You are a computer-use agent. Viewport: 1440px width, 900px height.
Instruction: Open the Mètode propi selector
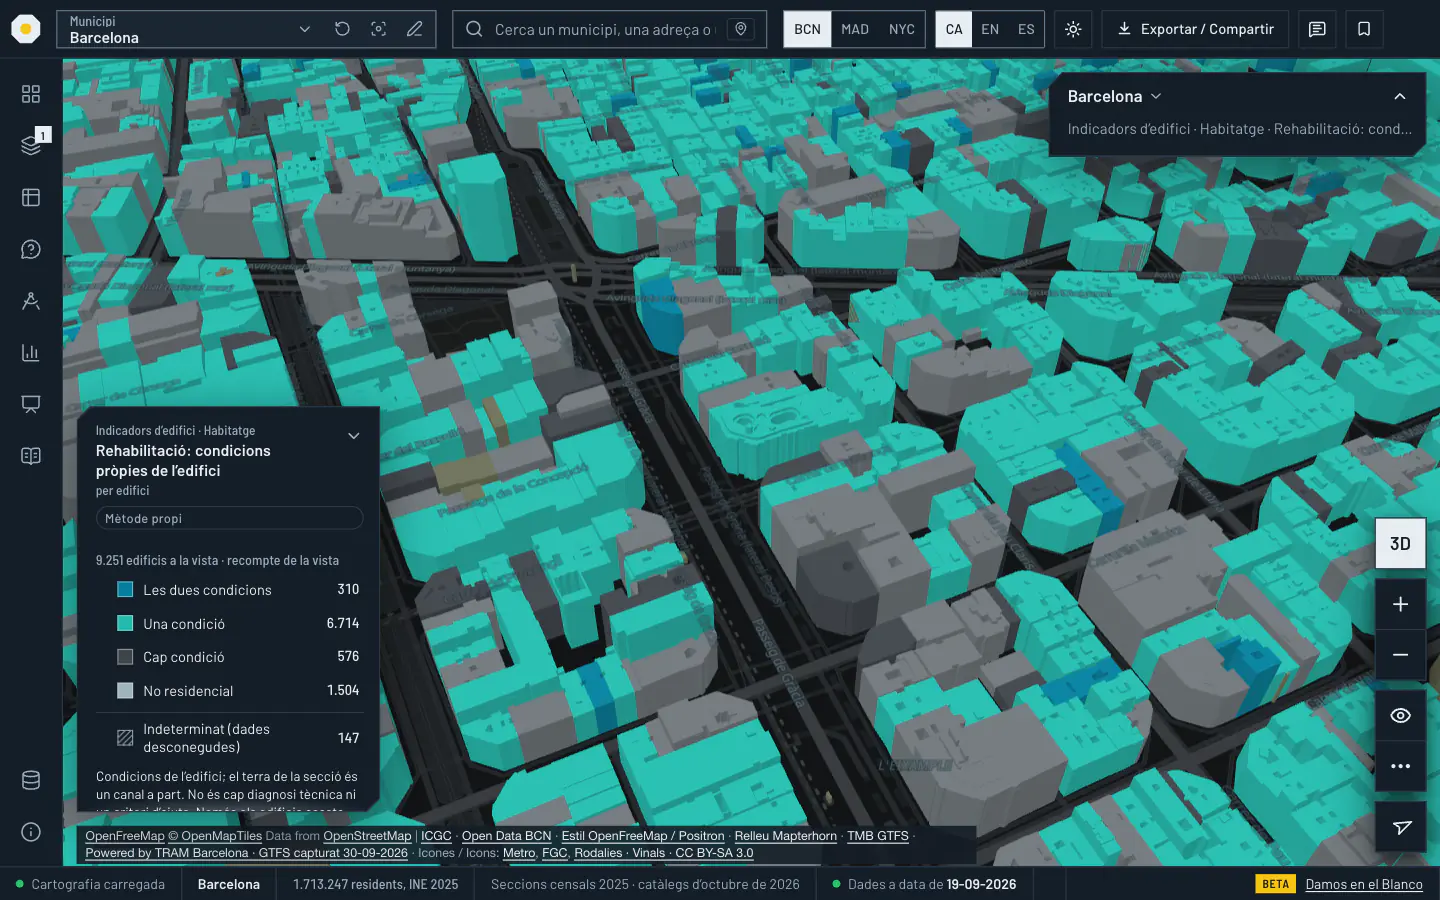pyautogui.click(x=229, y=518)
